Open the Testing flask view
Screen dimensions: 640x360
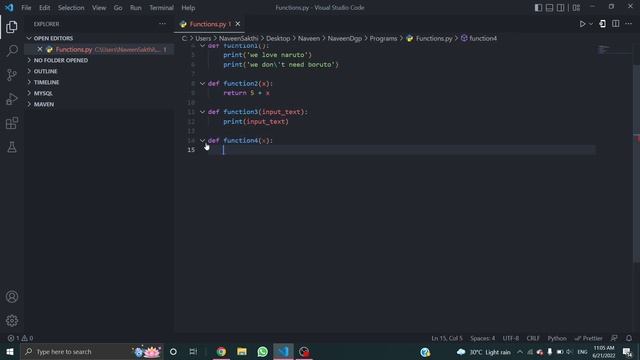click(12, 147)
